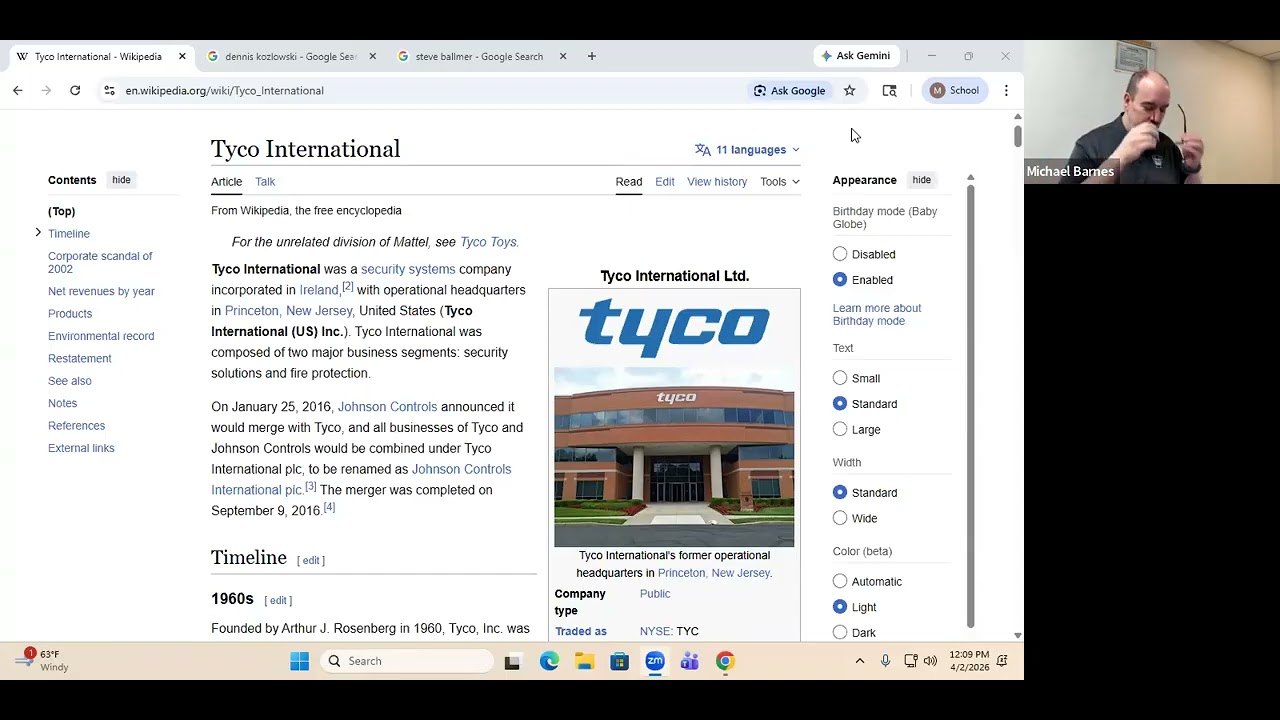Switch to the Zoom app in taskbar
The height and width of the screenshot is (720, 1280).
pyautogui.click(x=654, y=661)
